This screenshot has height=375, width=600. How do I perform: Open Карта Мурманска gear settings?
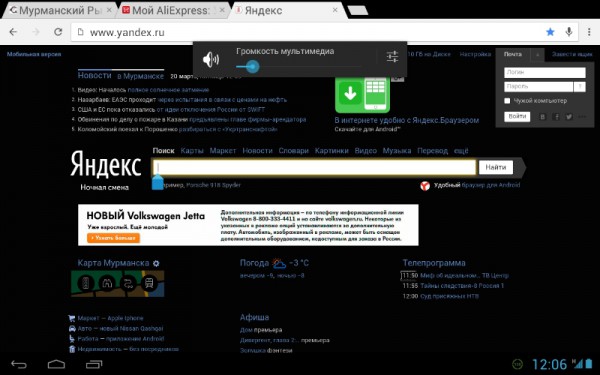pyautogui.click(x=156, y=263)
